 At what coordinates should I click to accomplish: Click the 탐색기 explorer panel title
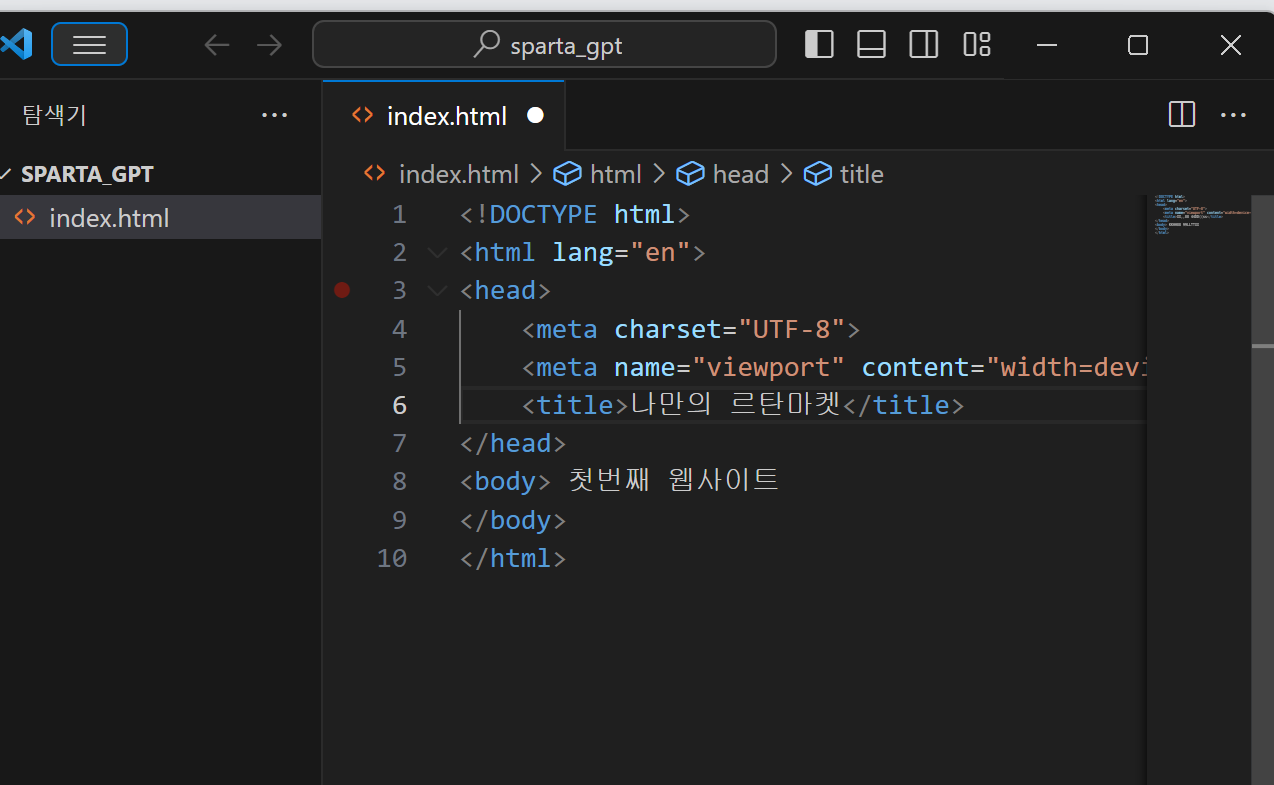pyautogui.click(x=54, y=115)
